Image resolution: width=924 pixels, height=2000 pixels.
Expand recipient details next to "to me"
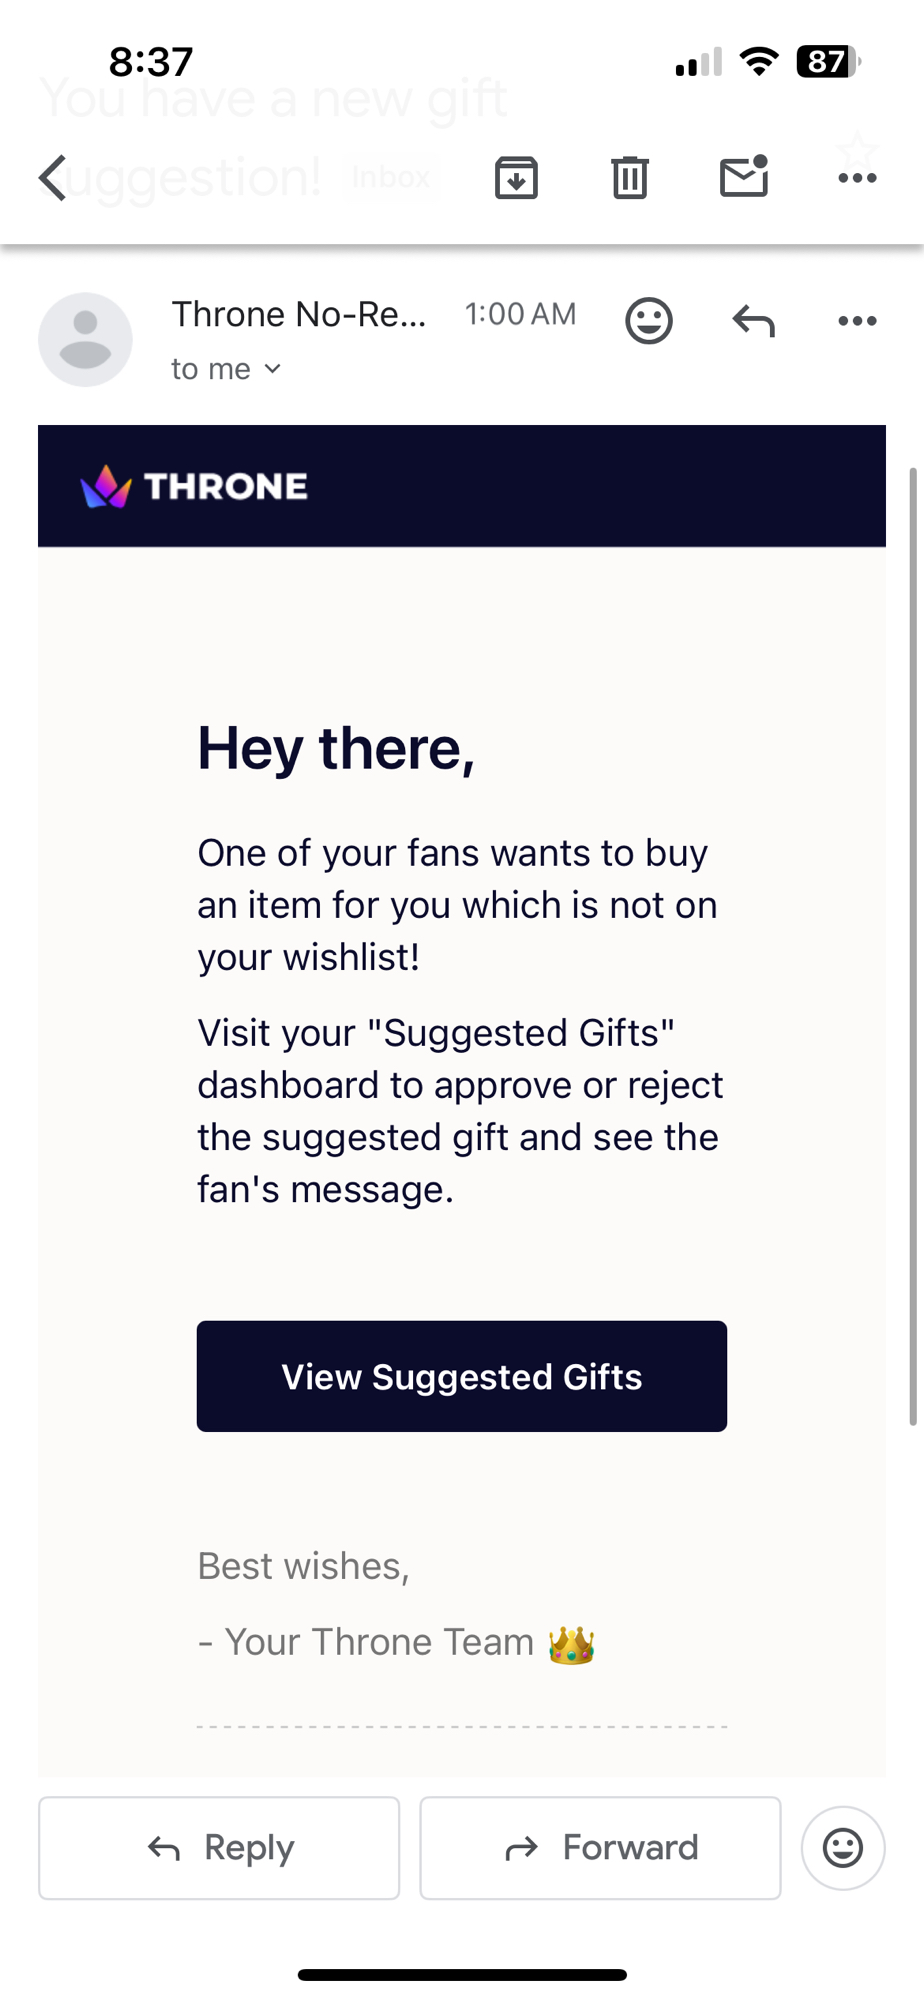272,369
